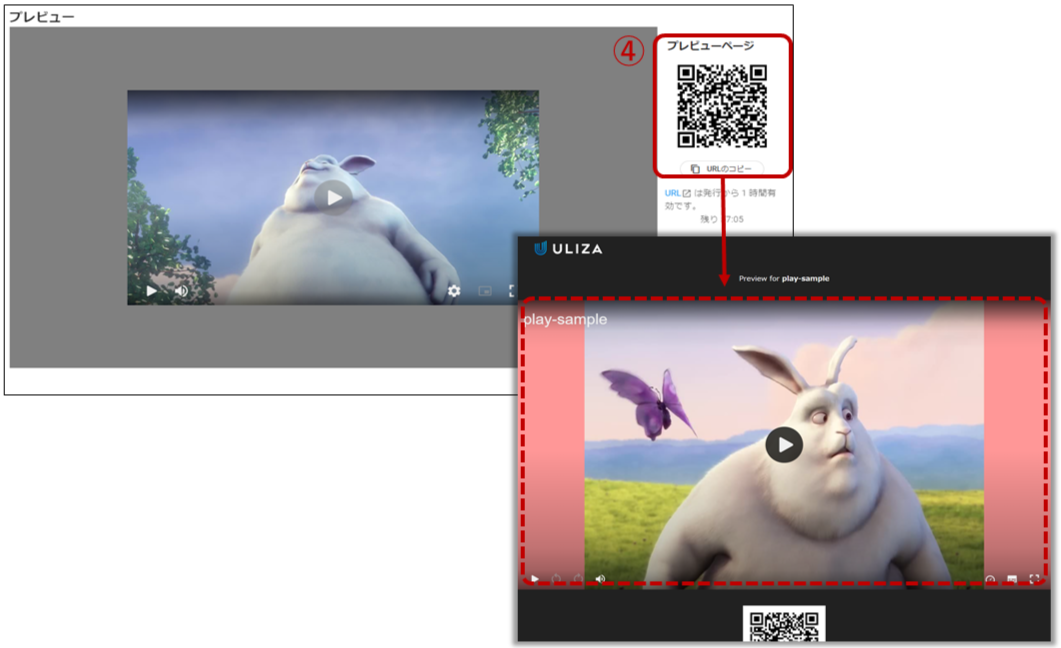Click the small play icon in the first player's control bar
This screenshot has width=1061, height=648.
click(x=152, y=291)
